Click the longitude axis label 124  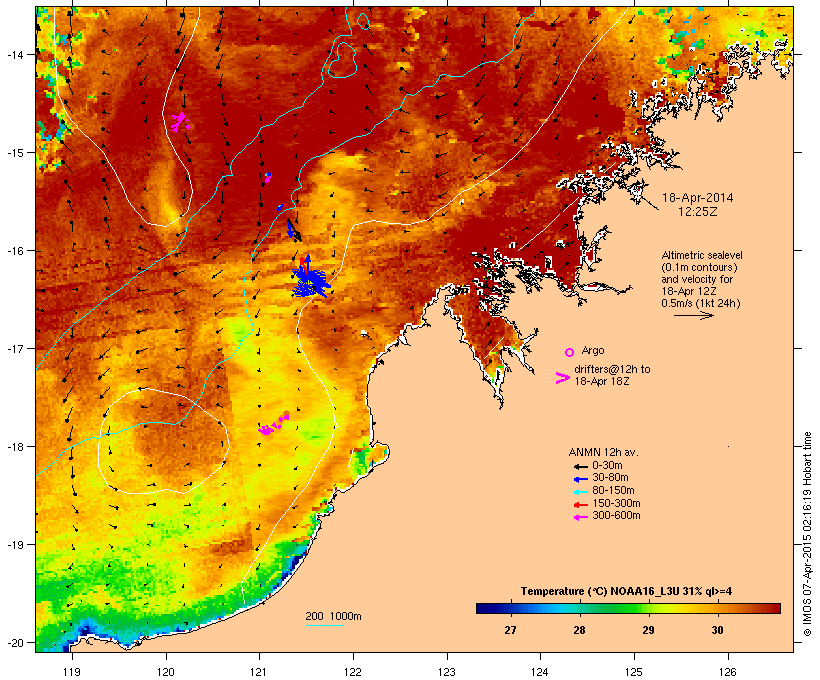[x=540, y=672]
